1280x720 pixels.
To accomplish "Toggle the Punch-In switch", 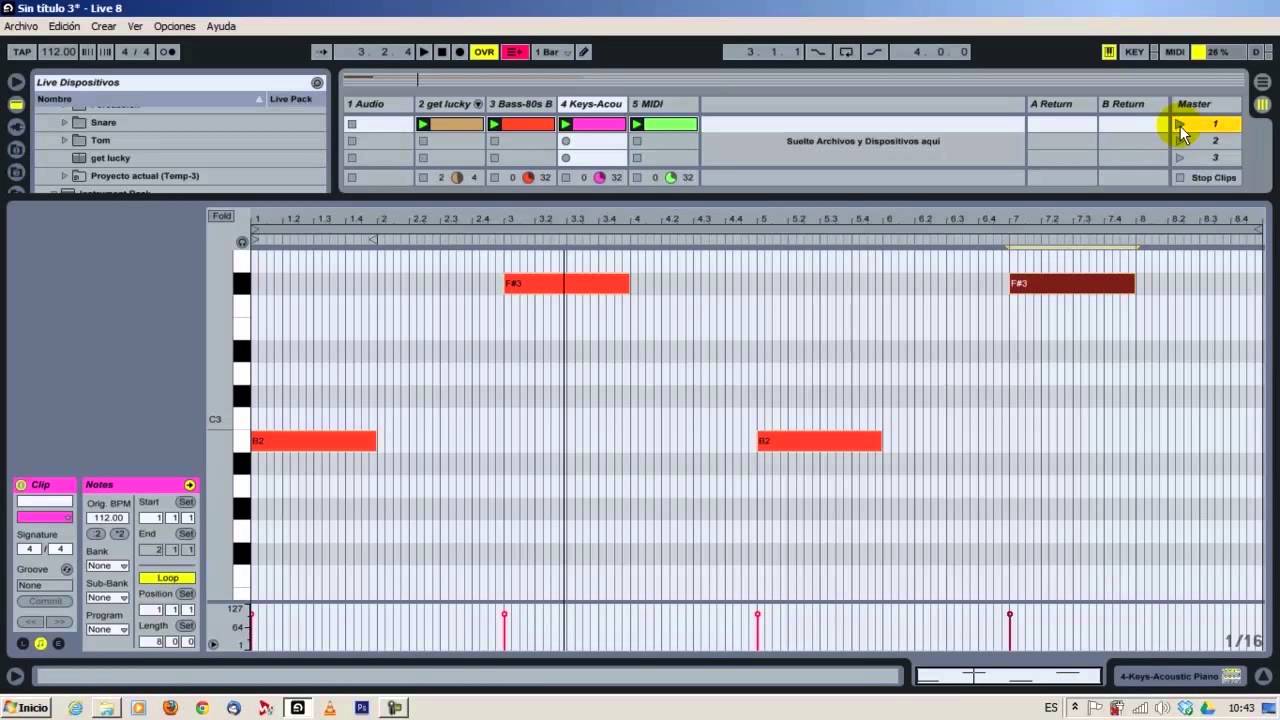I will [x=818, y=52].
